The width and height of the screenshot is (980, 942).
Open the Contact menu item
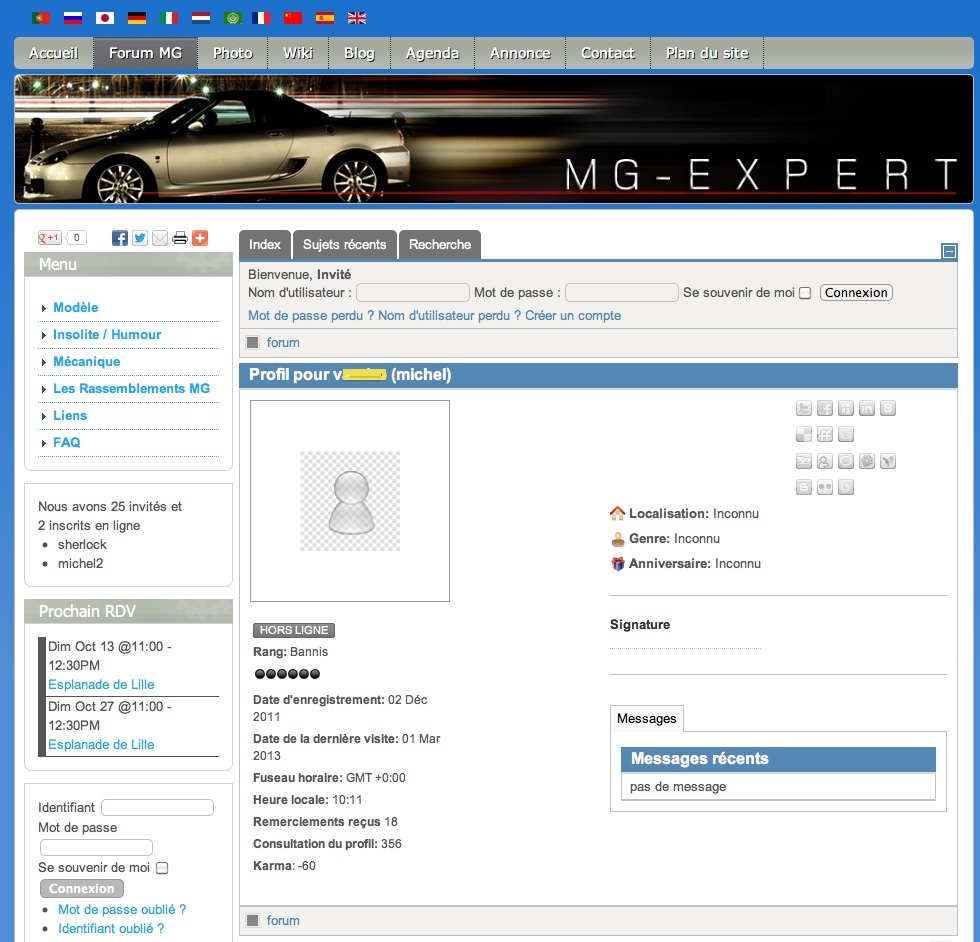coord(608,53)
